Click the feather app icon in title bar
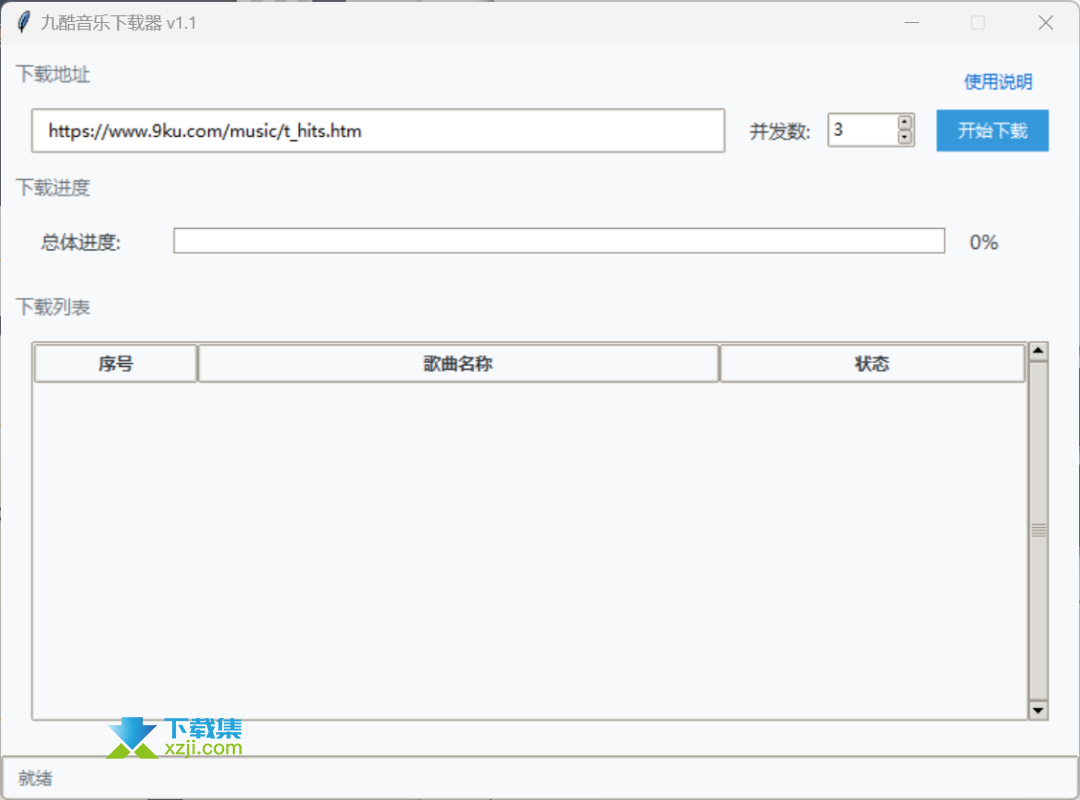1080x800 pixels. point(23,22)
